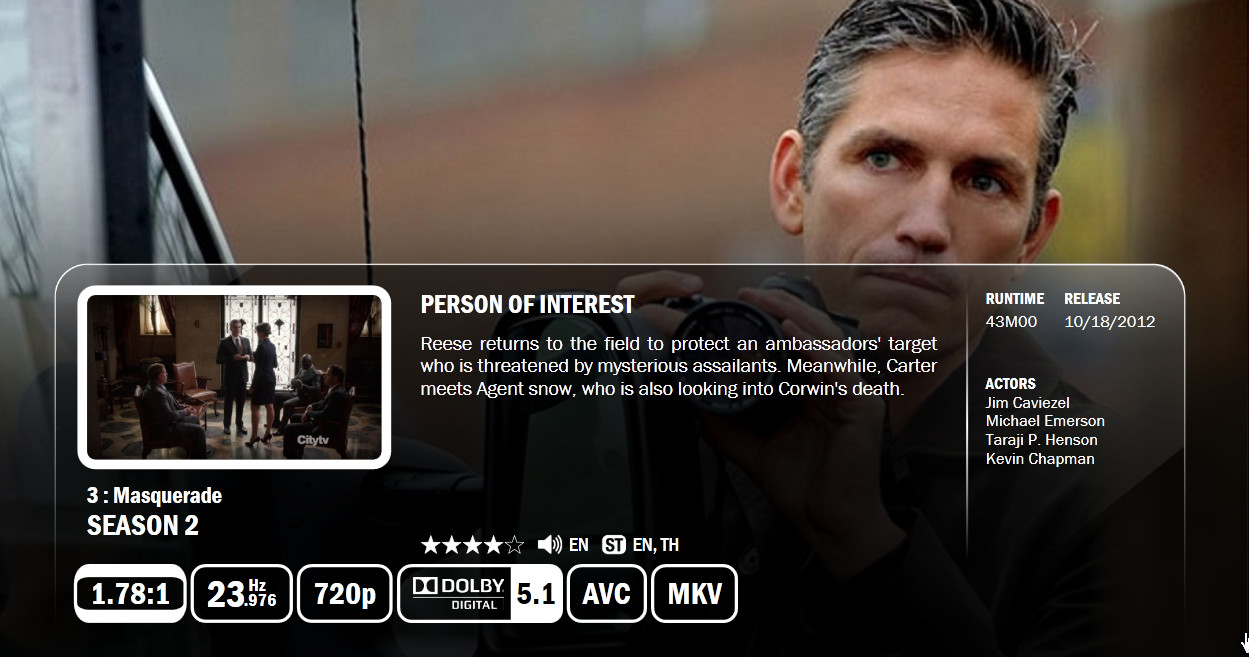Click the four-star rating indicator
1249x657 pixels.
pyautogui.click(x=472, y=545)
